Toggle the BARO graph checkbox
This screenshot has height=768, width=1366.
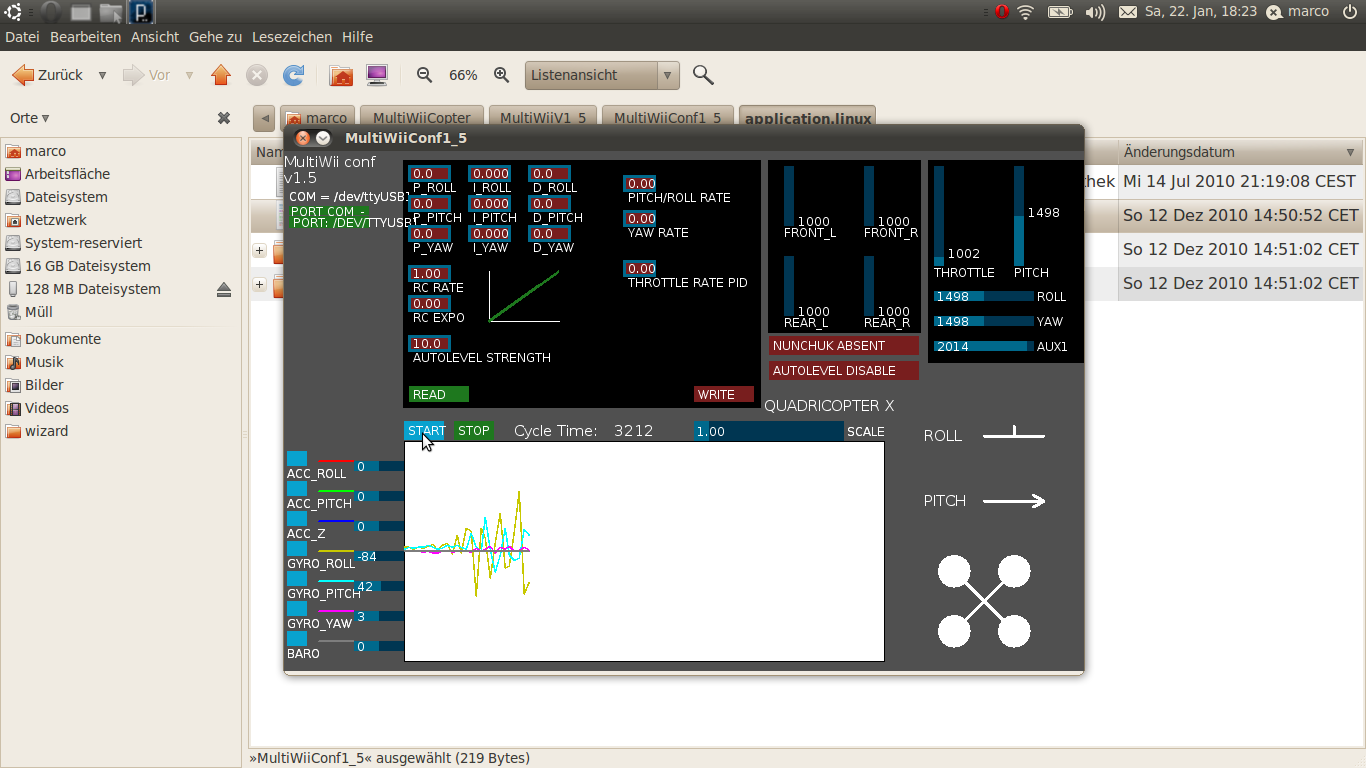click(x=297, y=639)
